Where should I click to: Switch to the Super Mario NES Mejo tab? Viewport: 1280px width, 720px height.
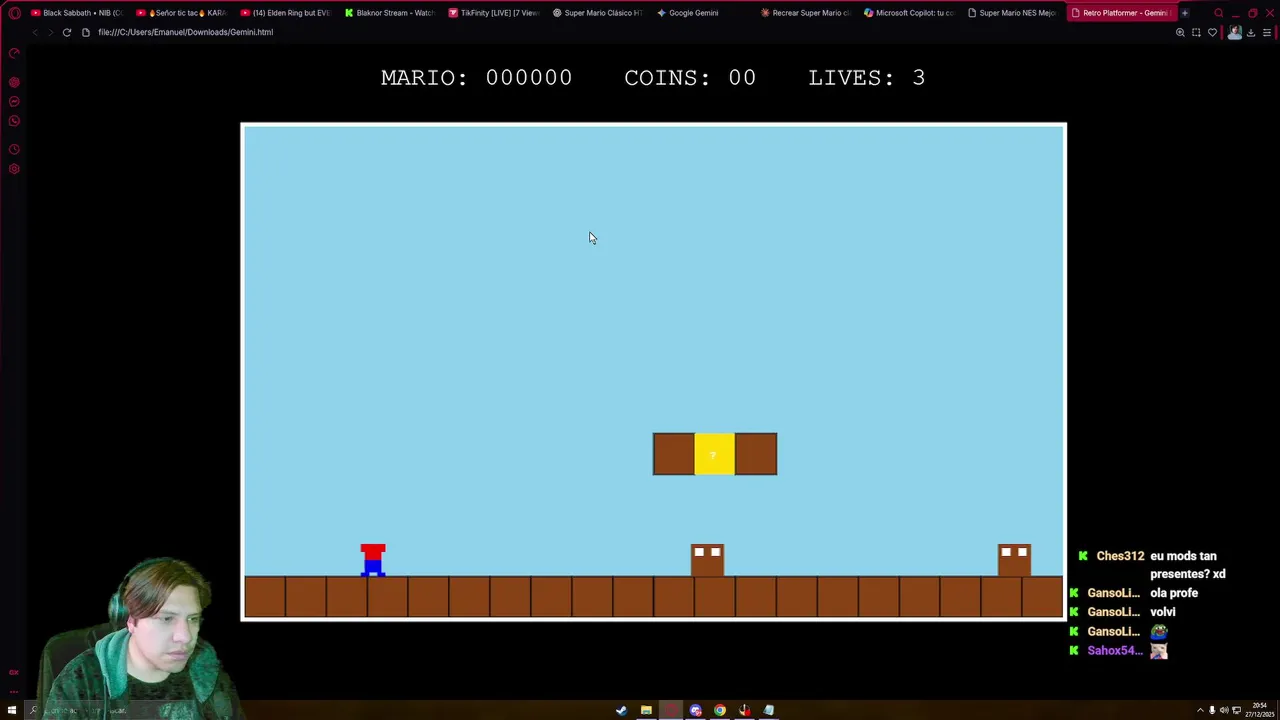pos(1013,13)
